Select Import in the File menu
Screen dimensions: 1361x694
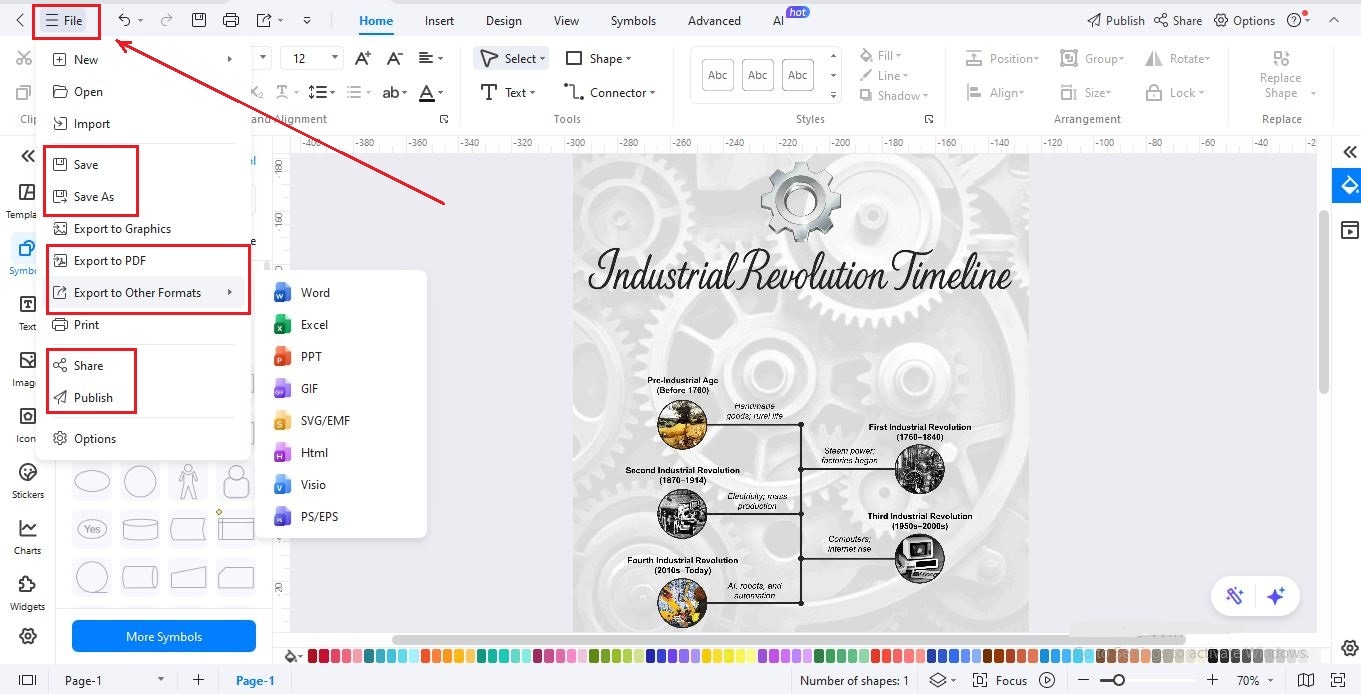(x=143, y=123)
